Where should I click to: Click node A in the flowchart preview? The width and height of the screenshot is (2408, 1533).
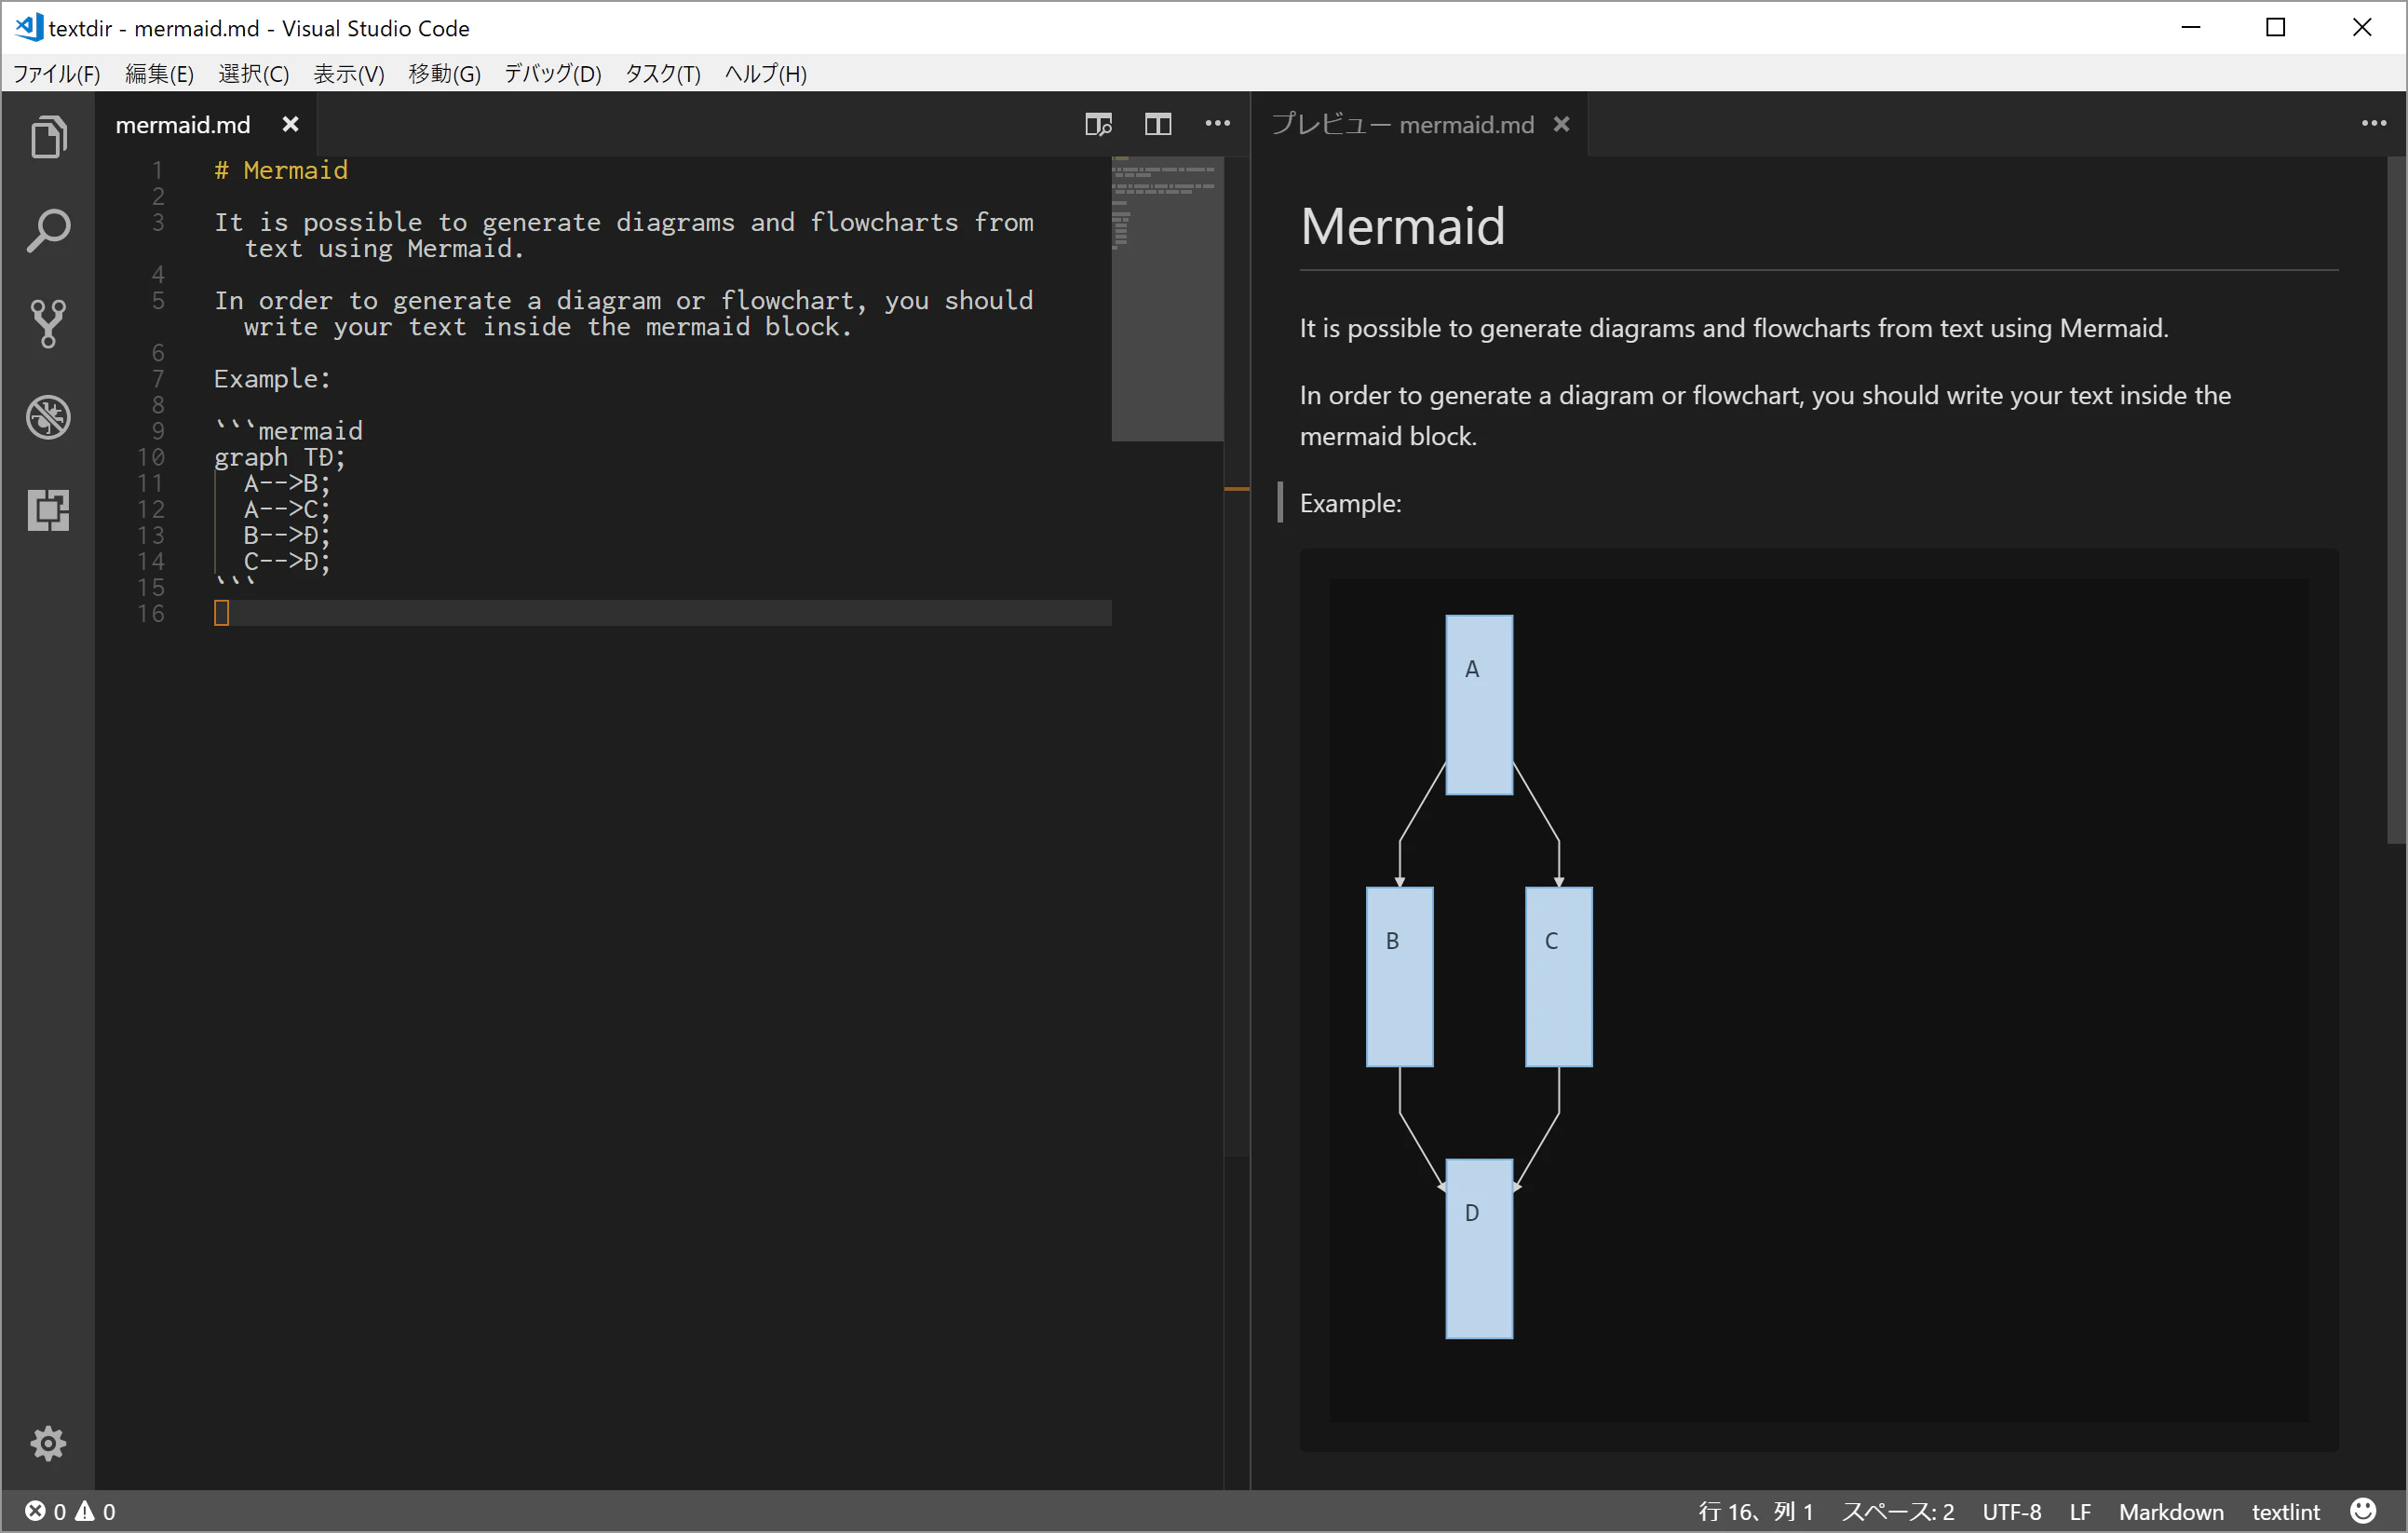pyautogui.click(x=1479, y=705)
